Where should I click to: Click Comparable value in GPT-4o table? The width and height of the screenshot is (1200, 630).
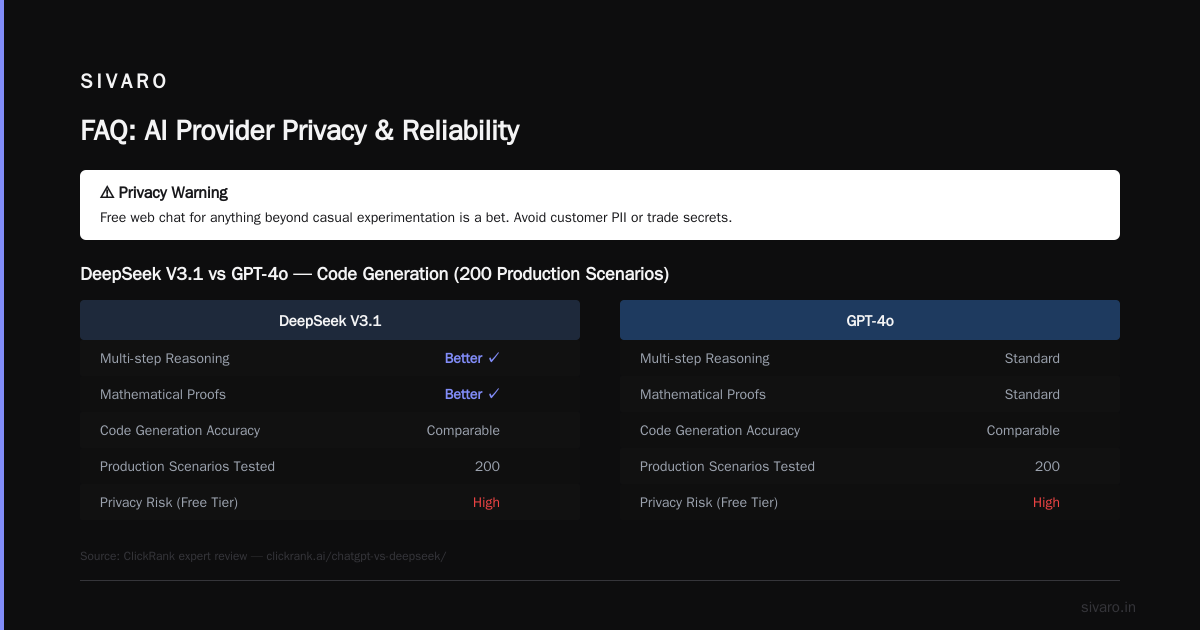[x=1023, y=430]
